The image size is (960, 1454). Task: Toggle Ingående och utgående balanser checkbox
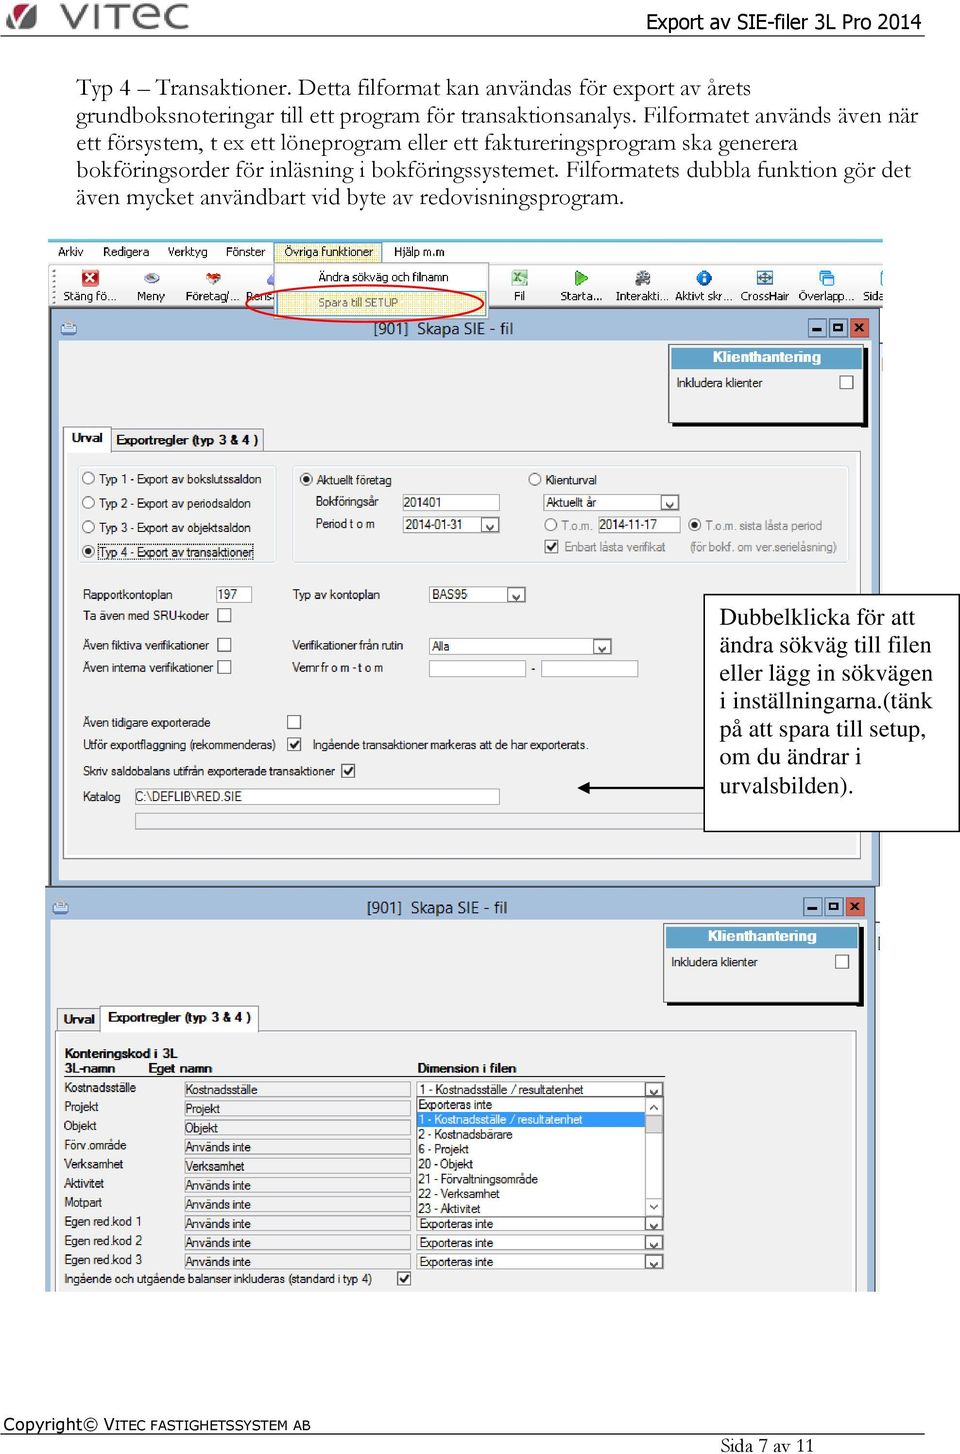tap(404, 1278)
